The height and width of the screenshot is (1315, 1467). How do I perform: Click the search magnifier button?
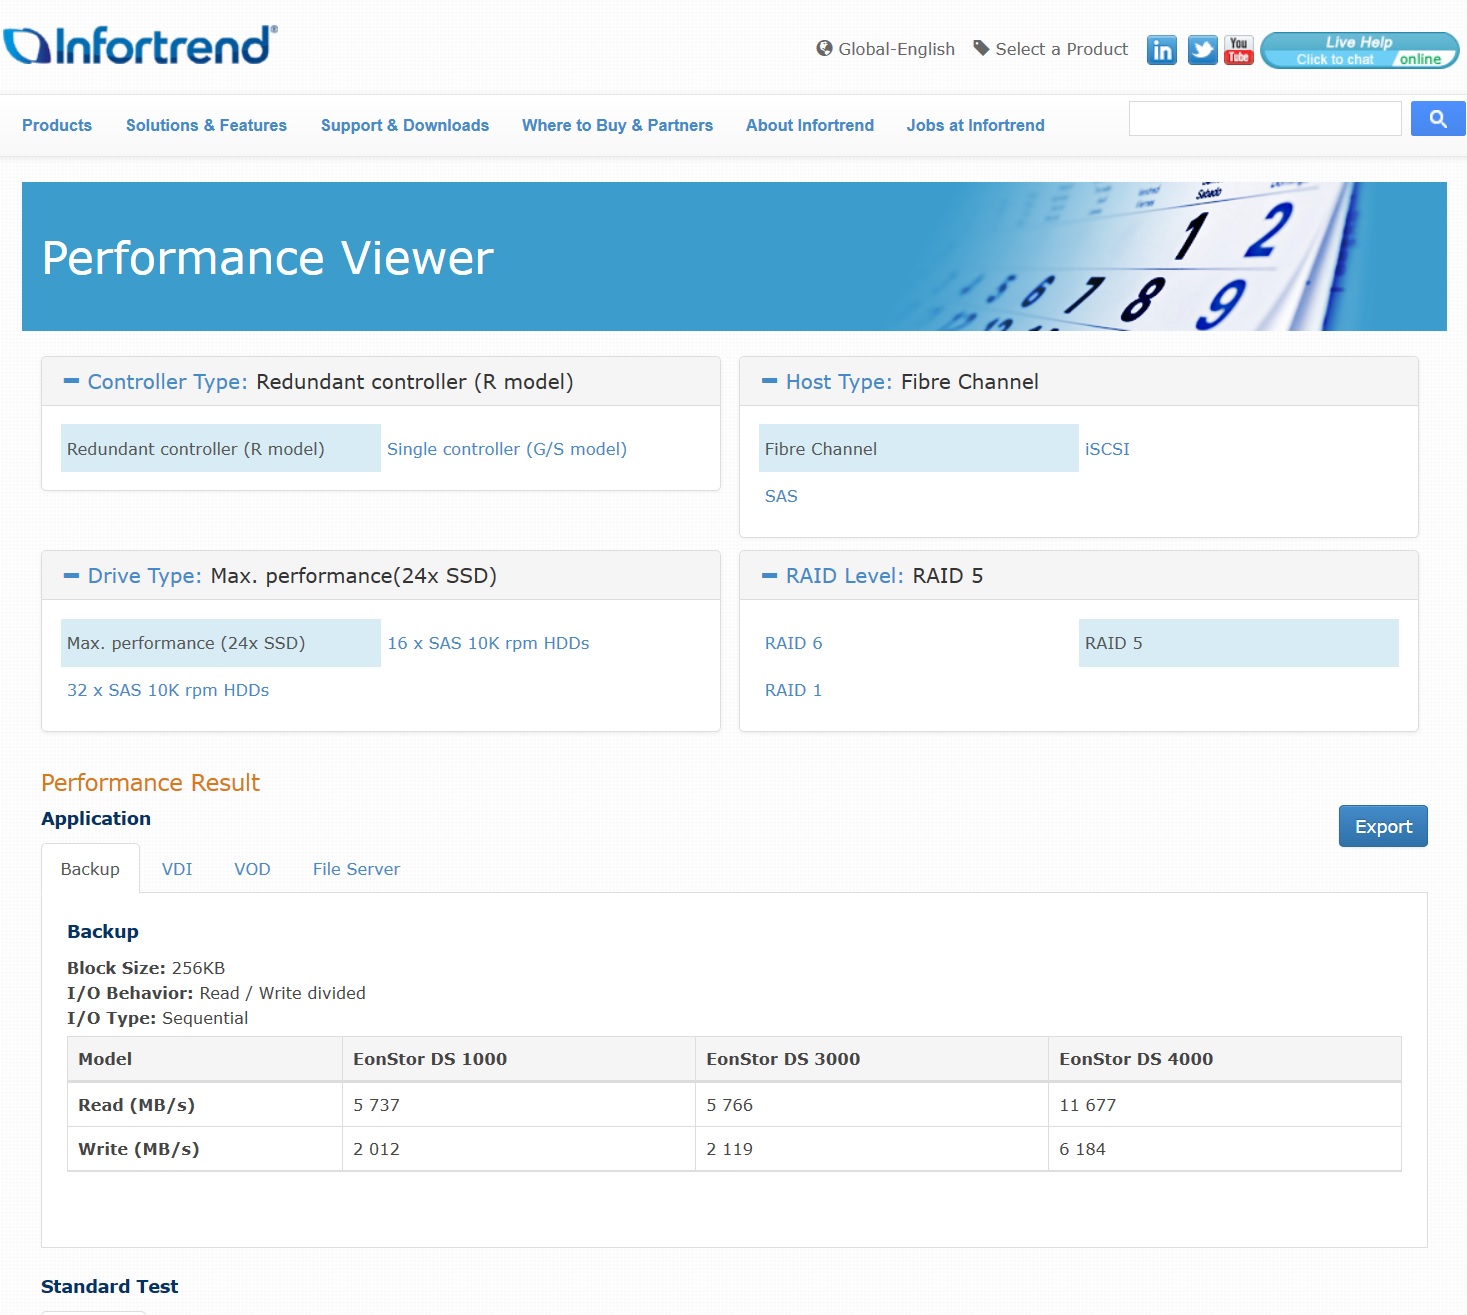[1438, 119]
